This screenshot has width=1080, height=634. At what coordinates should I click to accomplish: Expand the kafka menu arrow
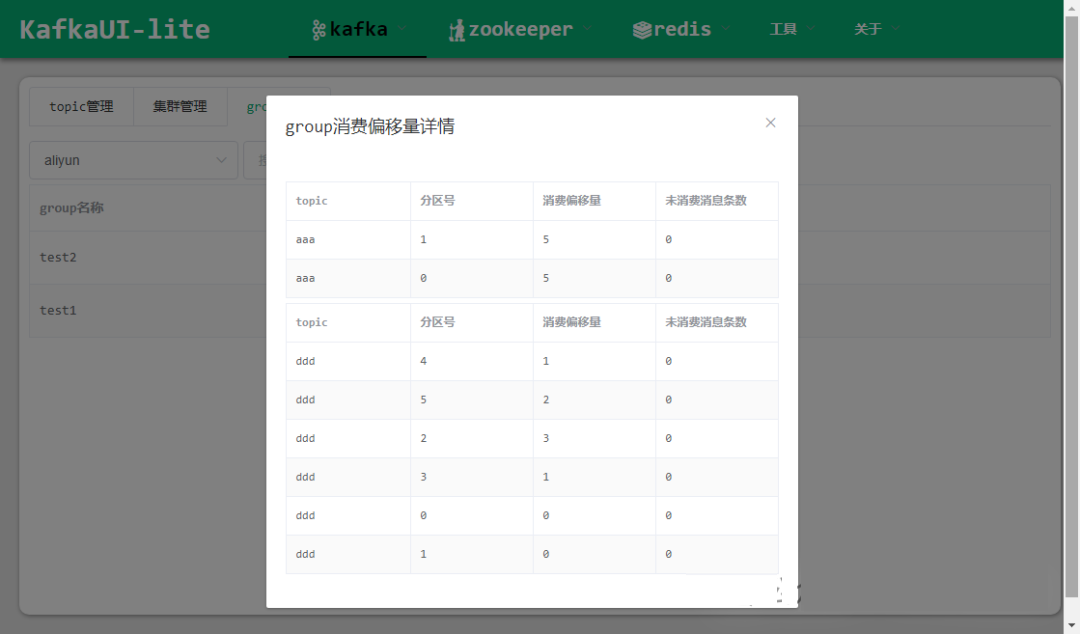(x=403, y=30)
